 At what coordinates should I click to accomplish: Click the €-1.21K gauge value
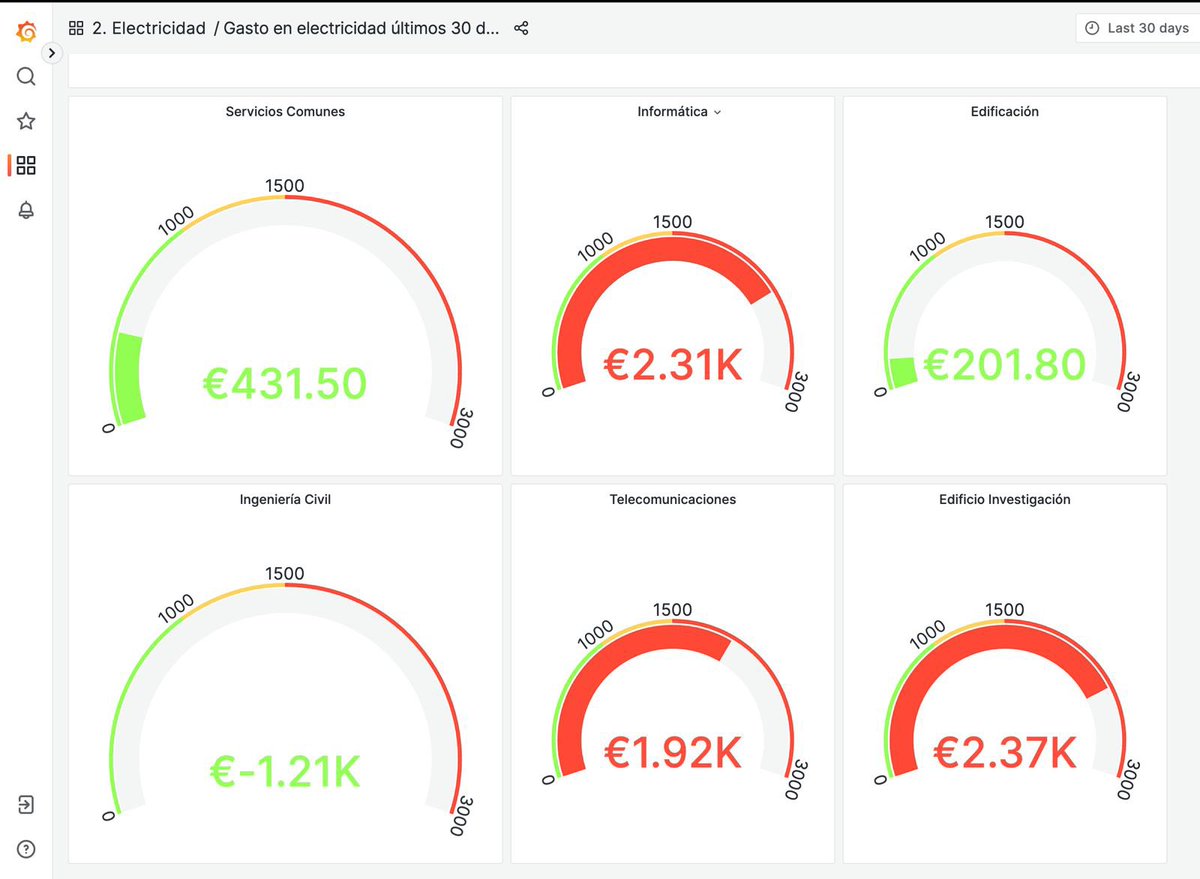click(x=285, y=771)
